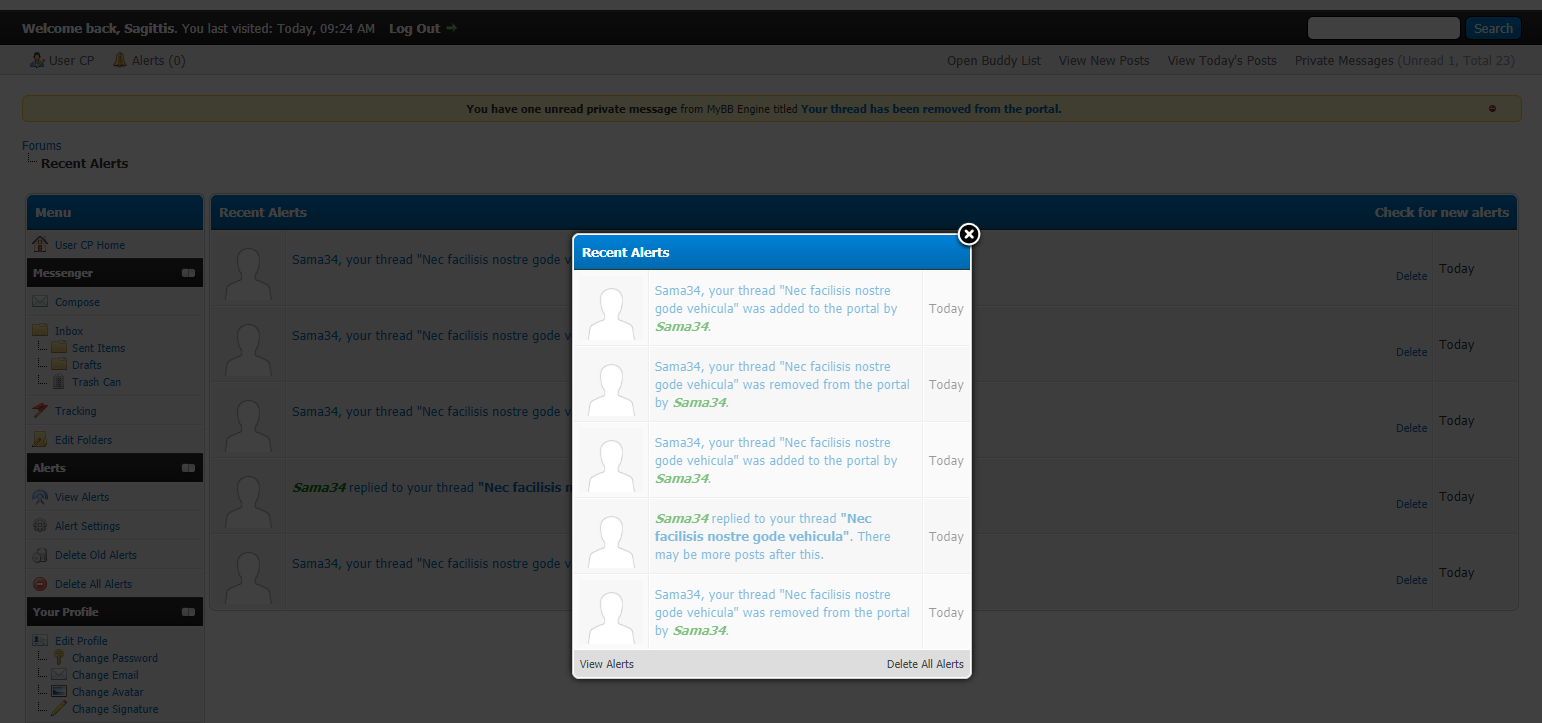
Task: Click the first alert's avatar in popup
Action: tap(611, 309)
